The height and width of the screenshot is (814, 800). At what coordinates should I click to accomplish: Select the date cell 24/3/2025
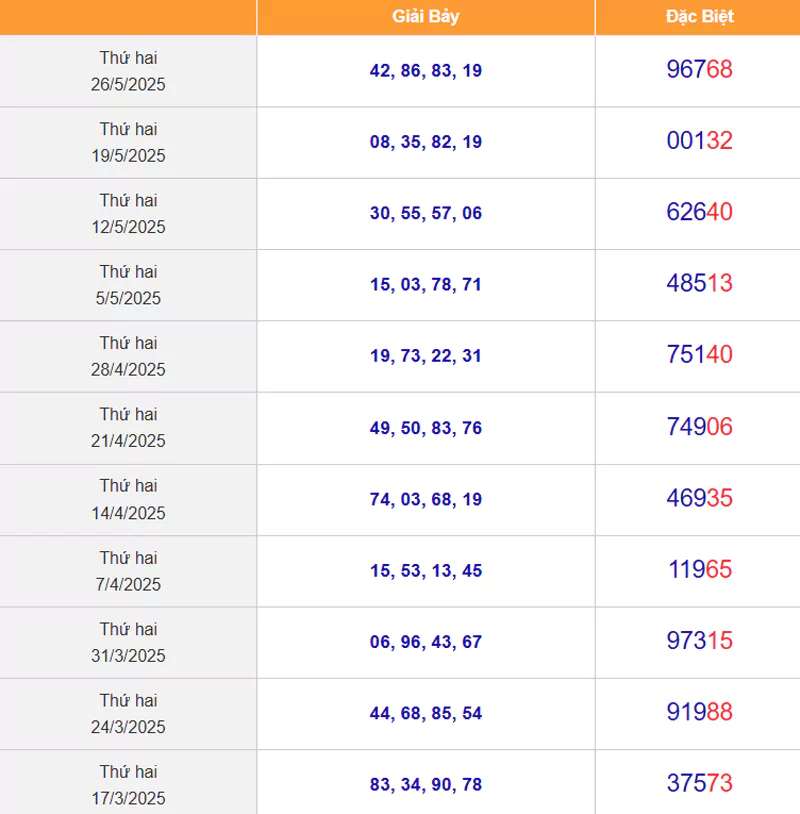click(128, 713)
